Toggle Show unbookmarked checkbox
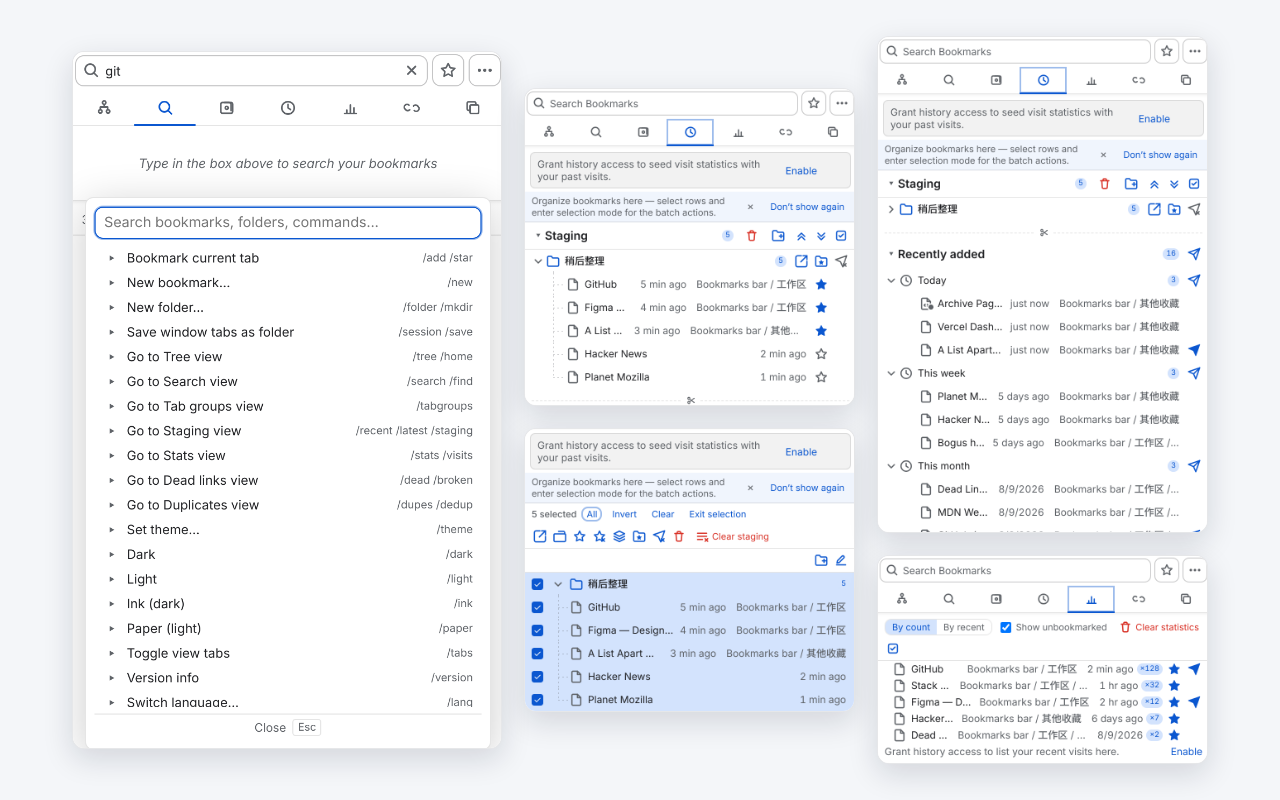 (x=1006, y=627)
